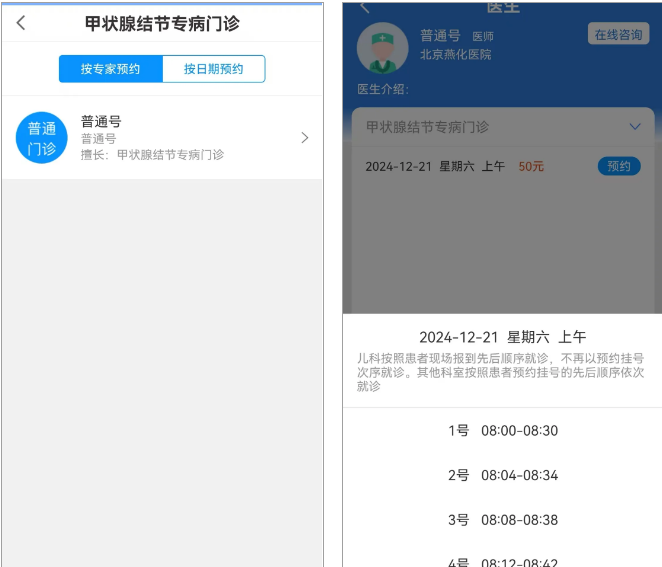The width and height of the screenshot is (662, 567).
Task: Tap the time sheet header 2024-12-21 星期六 上午
Action: point(502,337)
